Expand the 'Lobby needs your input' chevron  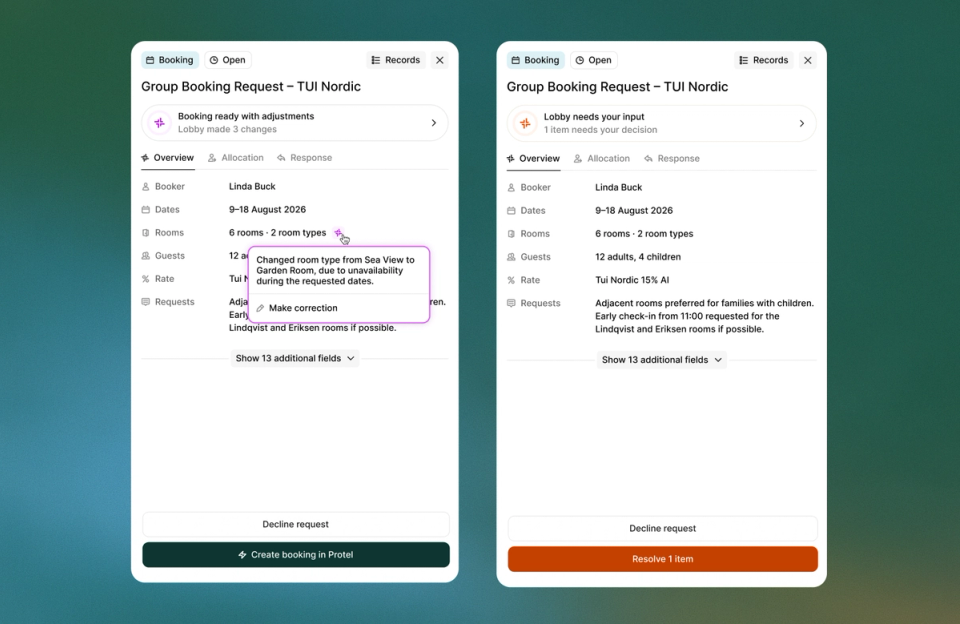tap(801, 123)
